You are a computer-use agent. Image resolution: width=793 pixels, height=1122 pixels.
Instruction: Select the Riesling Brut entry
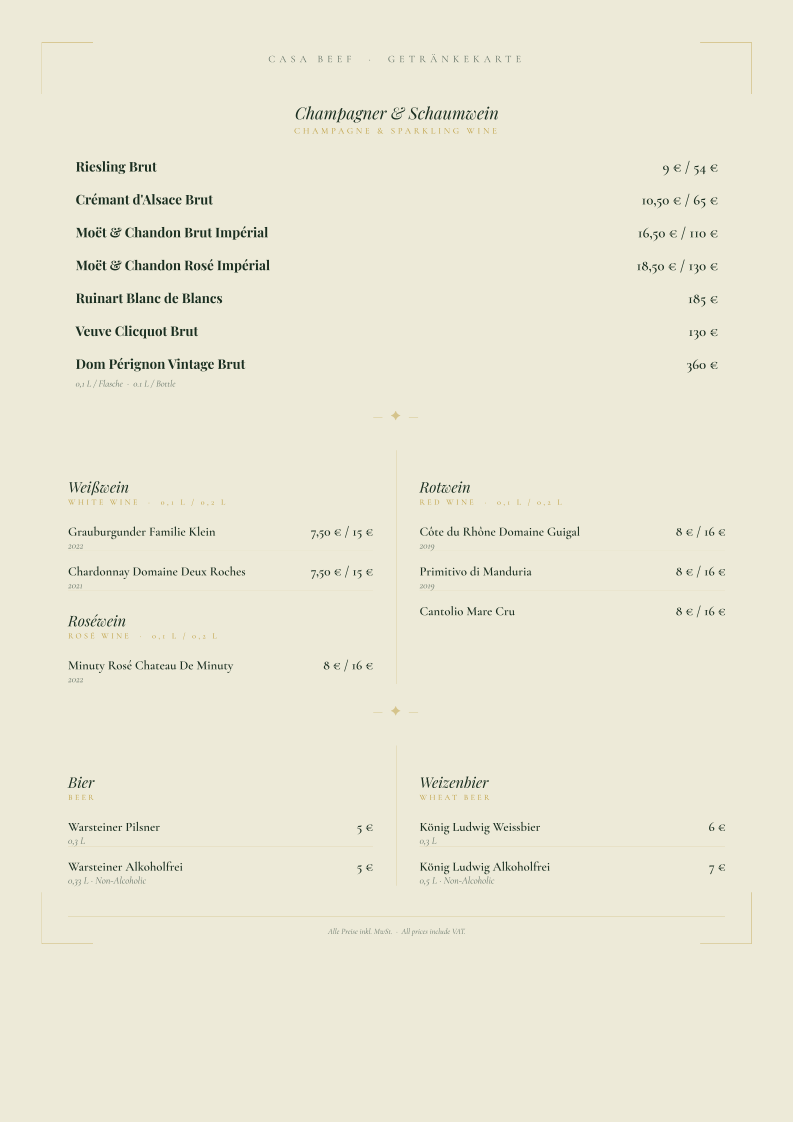(396, 167)
